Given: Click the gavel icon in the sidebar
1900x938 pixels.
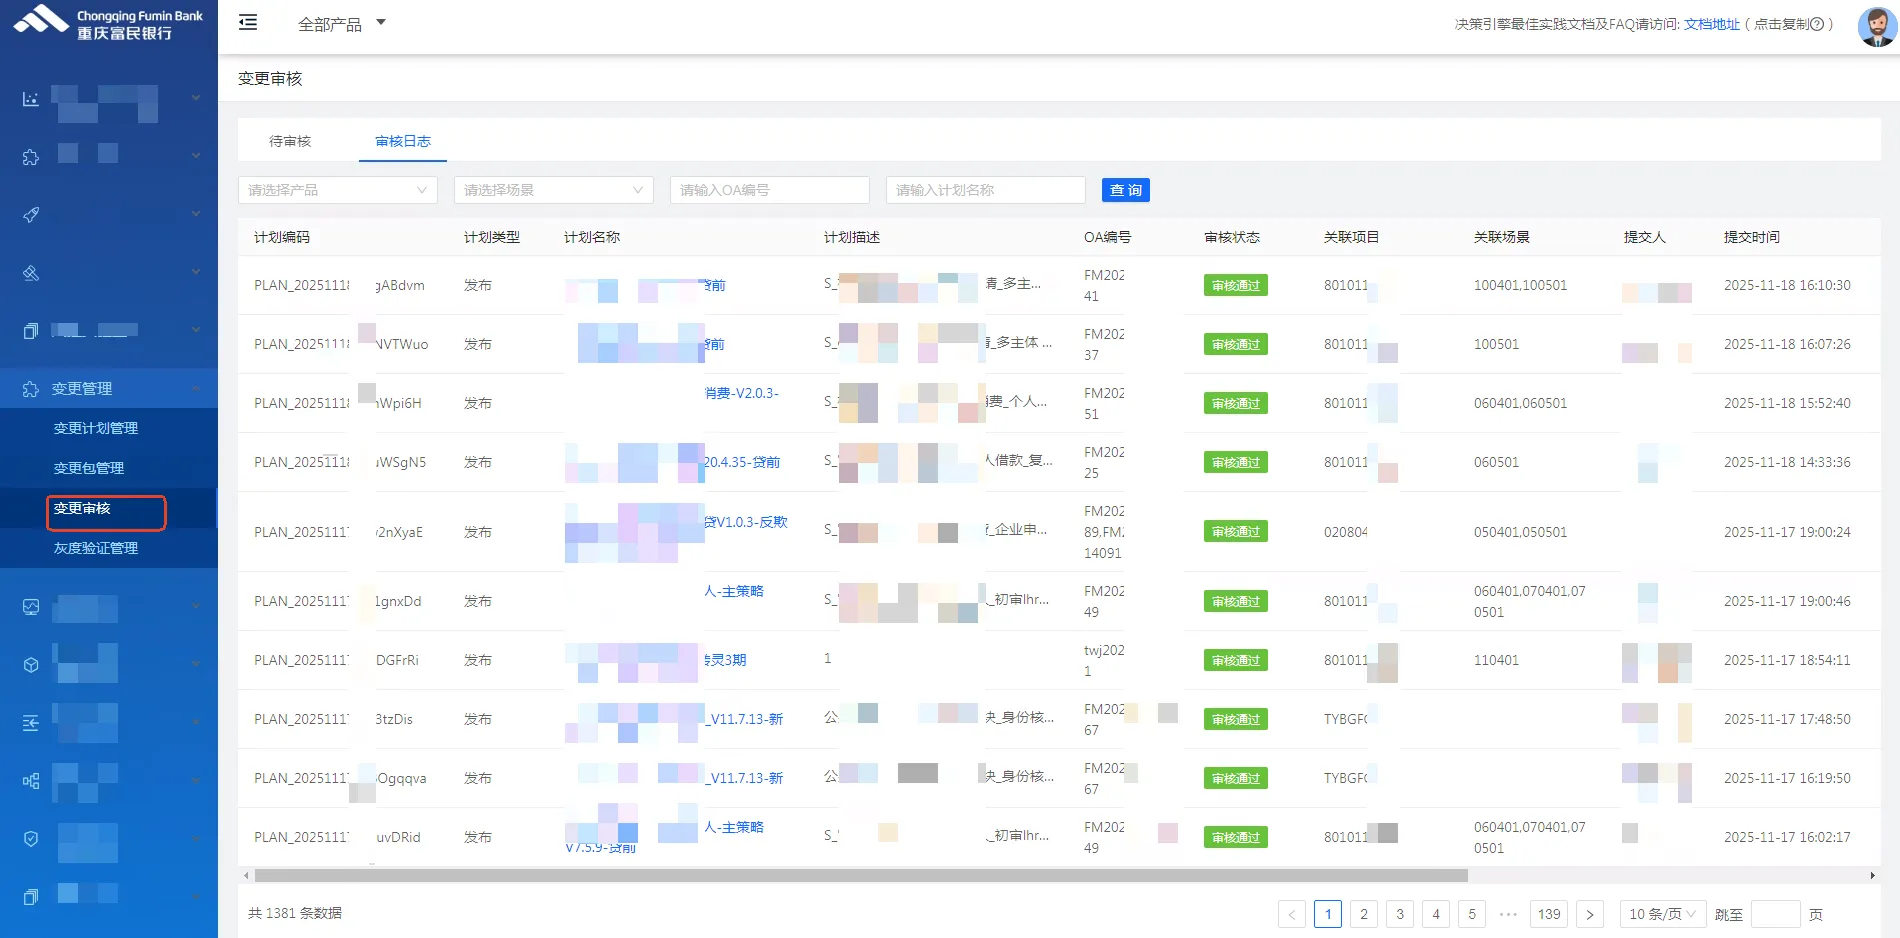Looking at the screenshot, I should click(31, 273).
